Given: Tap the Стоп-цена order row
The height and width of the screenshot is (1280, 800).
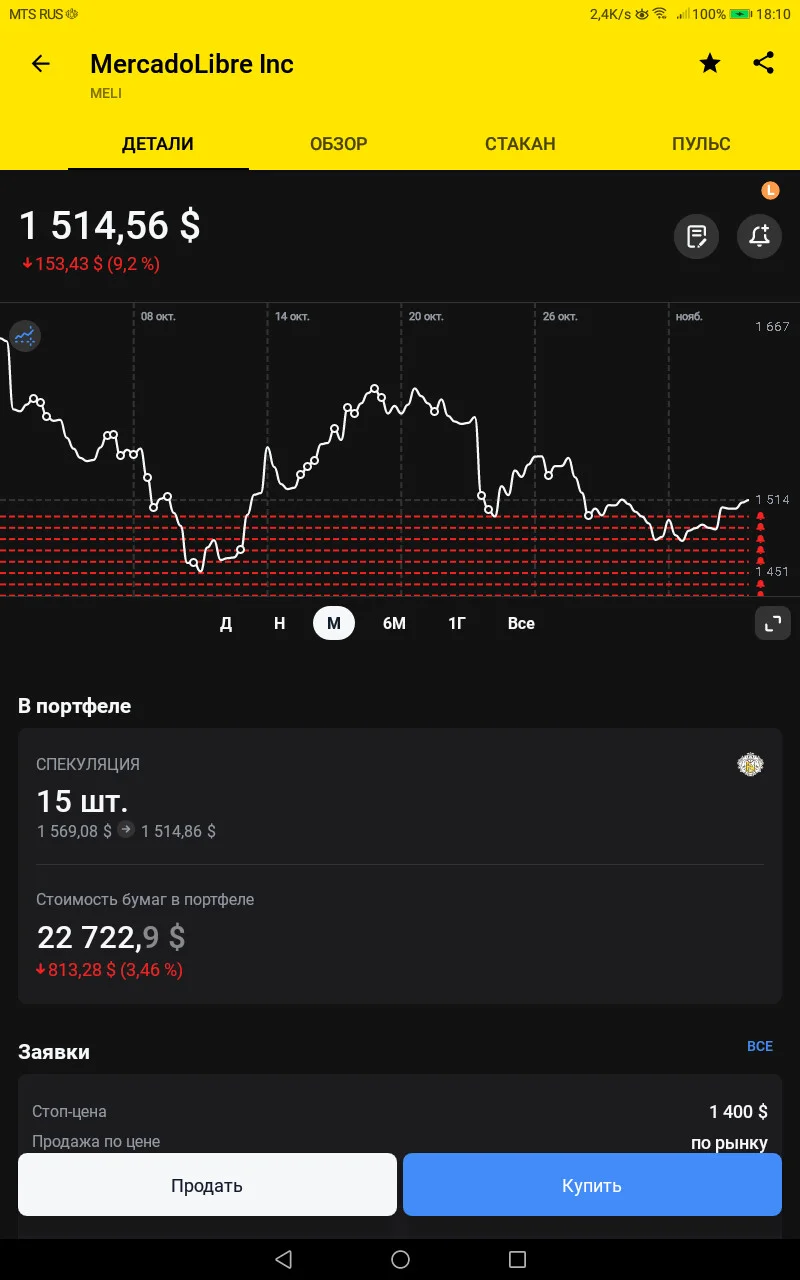Looking at the screenshot, I should point(400,1112).
